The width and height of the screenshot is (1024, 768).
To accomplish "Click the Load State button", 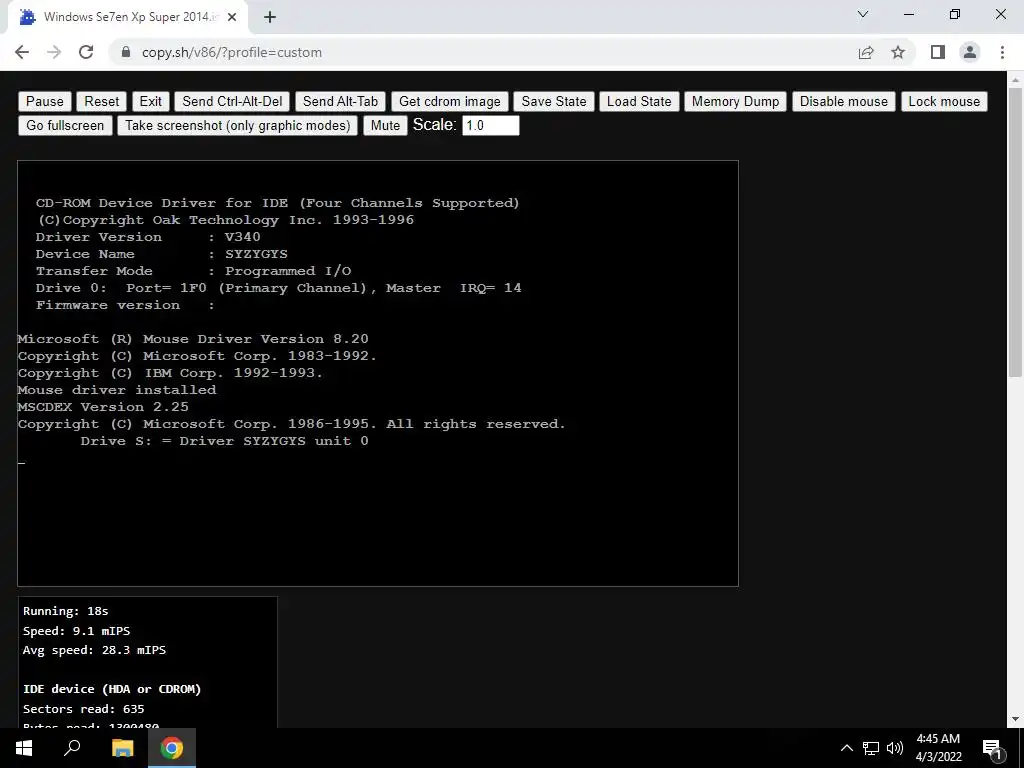I will pos(639,101).
